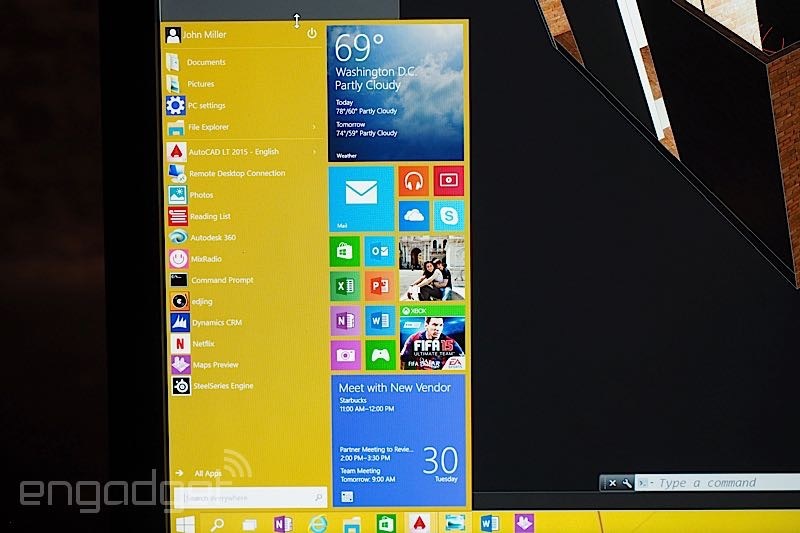Open the red Video tile
Viewport: 800px width, 533px height.
(x=449, y=181)
